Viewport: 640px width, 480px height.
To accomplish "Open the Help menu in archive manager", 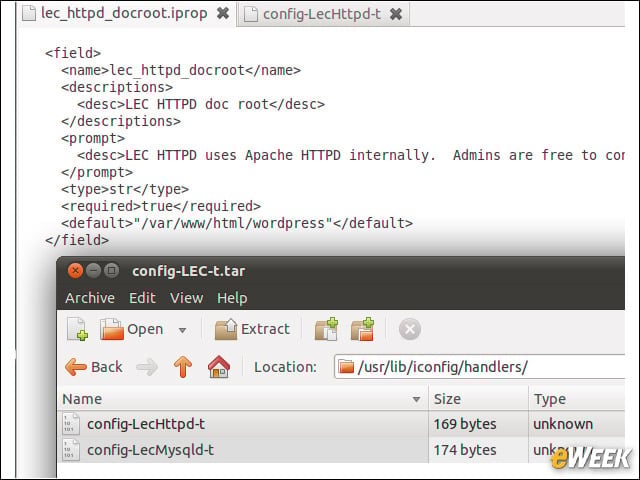I will (x=232, y=298).
